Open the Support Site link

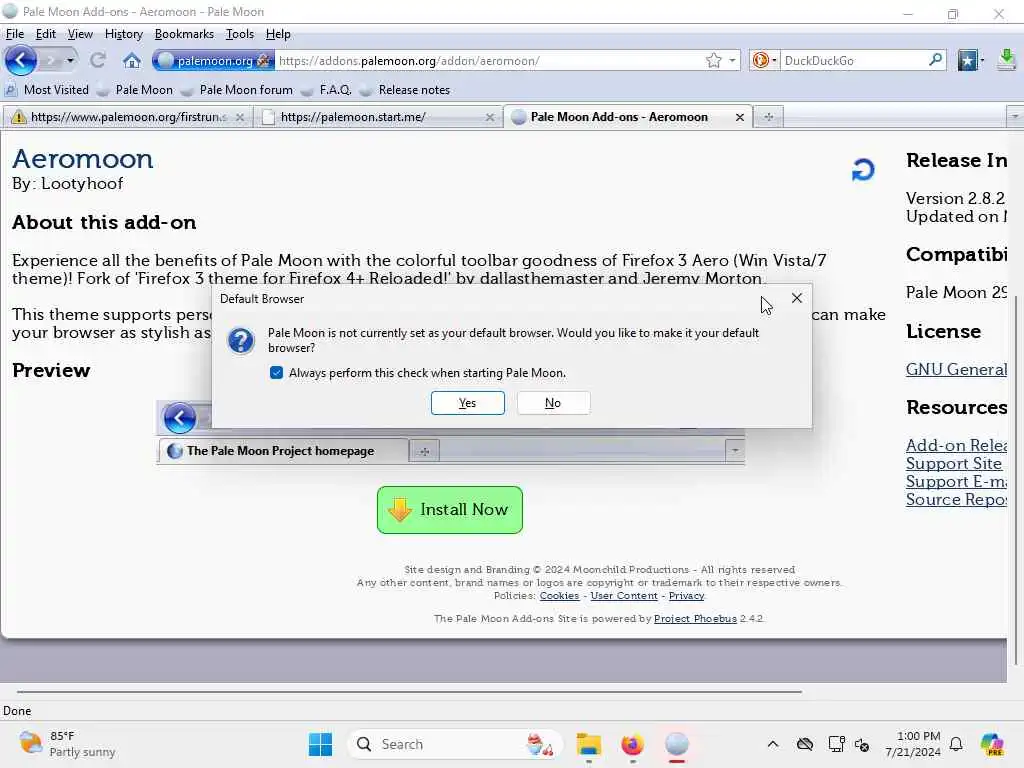[953, 464]
